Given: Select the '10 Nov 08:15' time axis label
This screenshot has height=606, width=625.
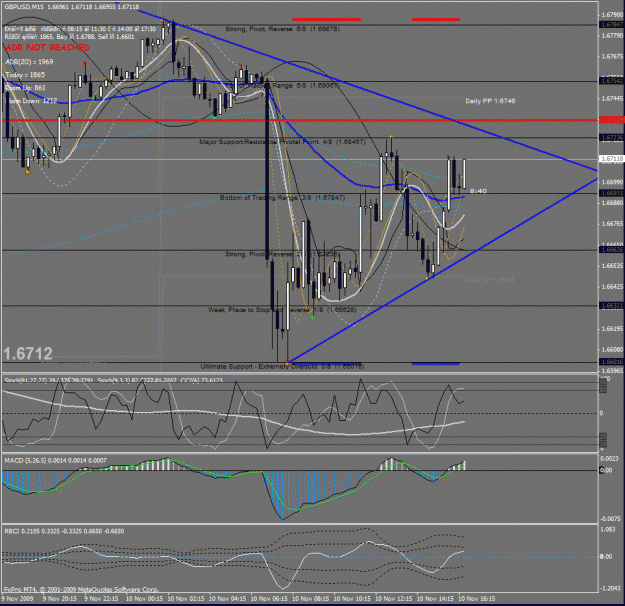Looking at the screenshot, I should pos(311,599).
